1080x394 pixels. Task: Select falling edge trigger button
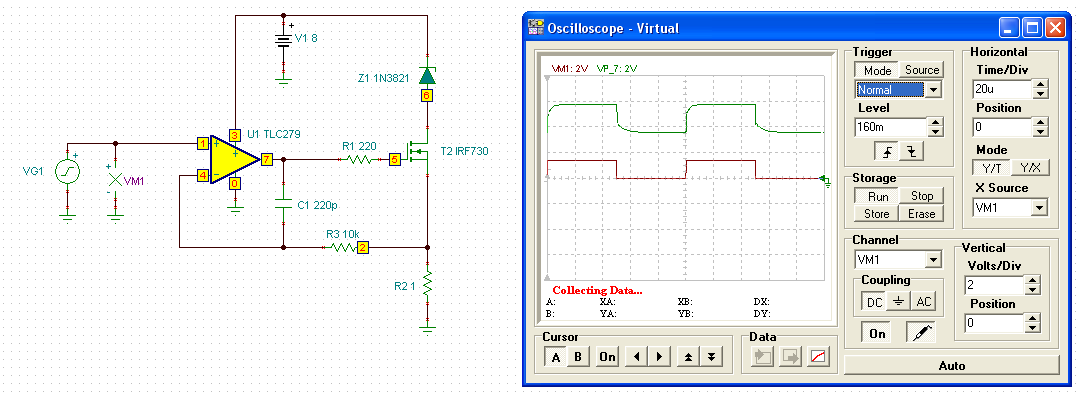coord(911,151)
